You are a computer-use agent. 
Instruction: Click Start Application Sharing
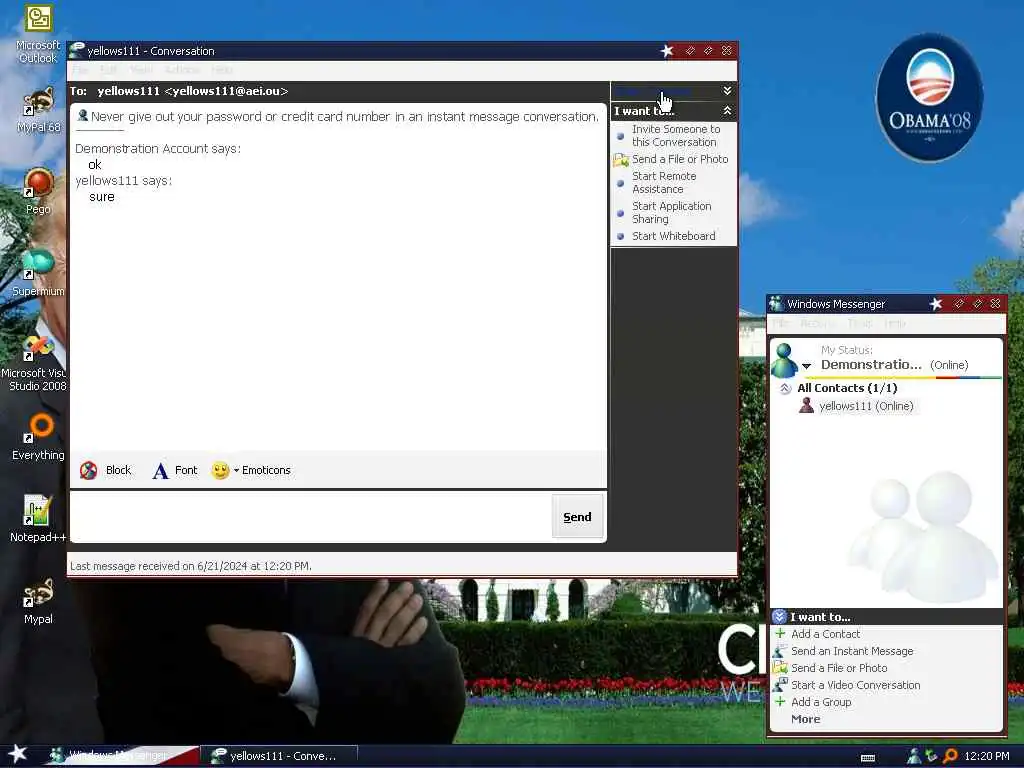coord(671,213)
